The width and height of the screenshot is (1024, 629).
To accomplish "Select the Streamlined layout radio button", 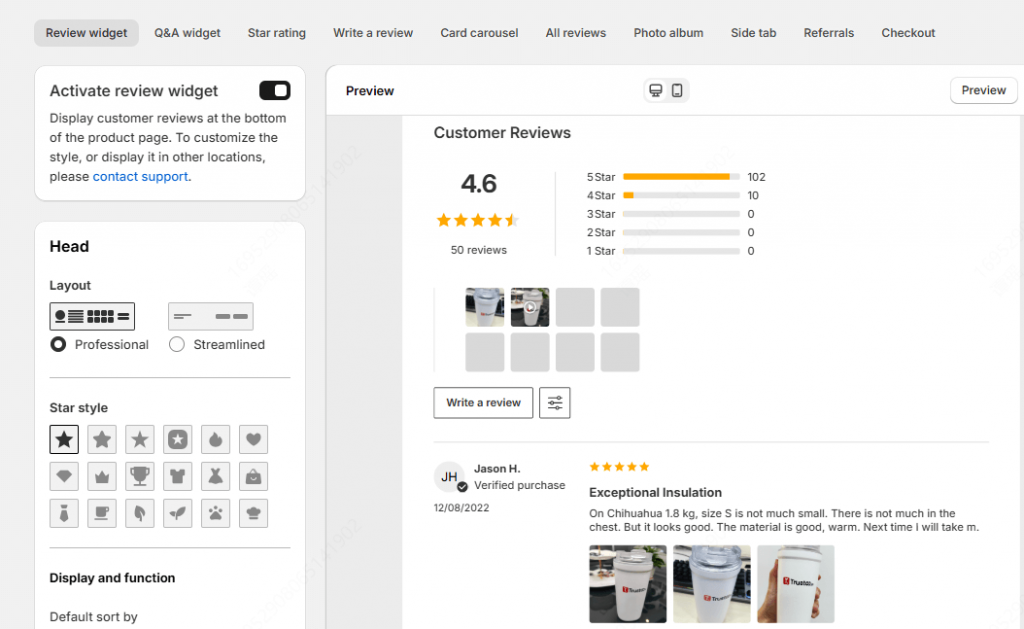I will (x=177, y=344).
